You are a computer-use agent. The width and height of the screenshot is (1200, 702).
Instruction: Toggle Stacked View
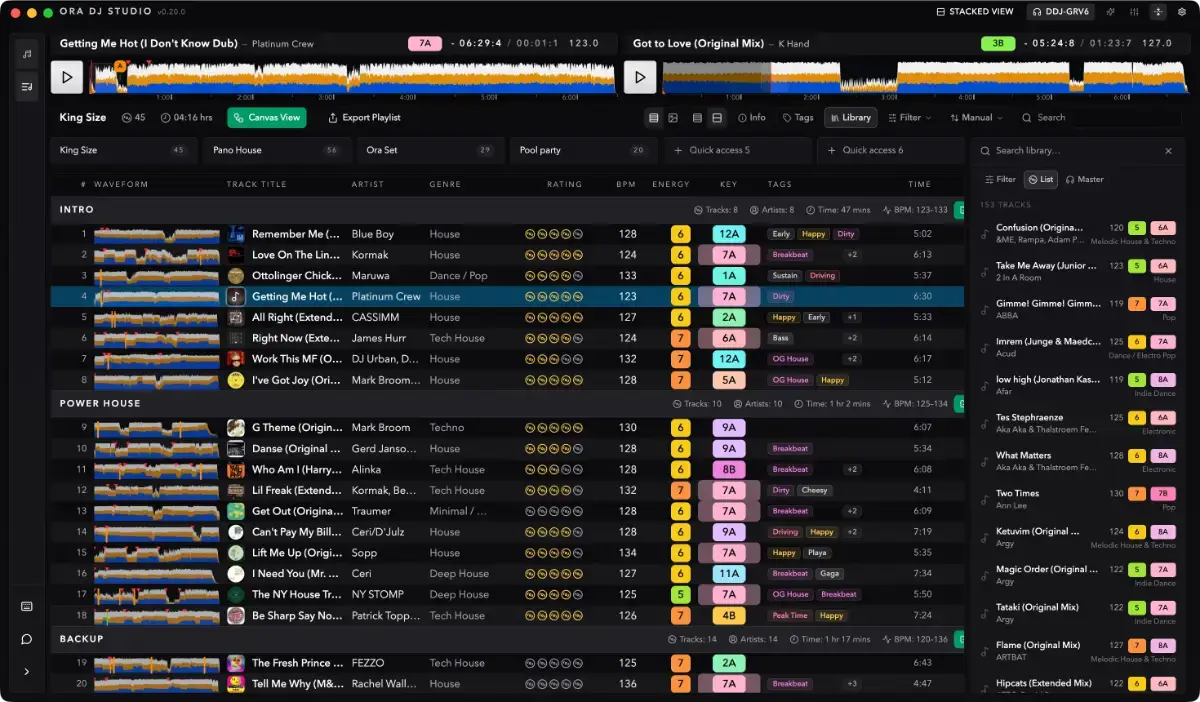click(x=975, y=12)
